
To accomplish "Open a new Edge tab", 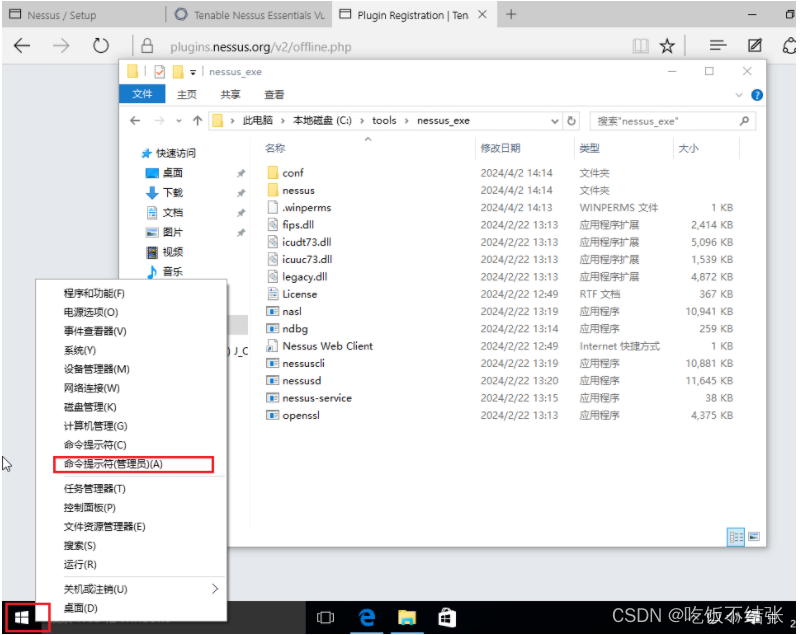I will click(511, 14).
